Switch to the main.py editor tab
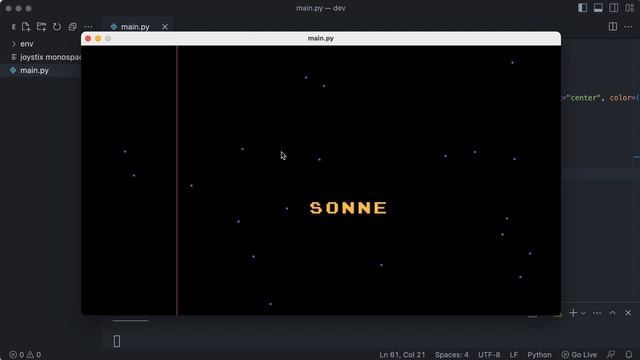The width and height of the screenshot is (640, 360). pyautogui.click(x=135, y=27)
